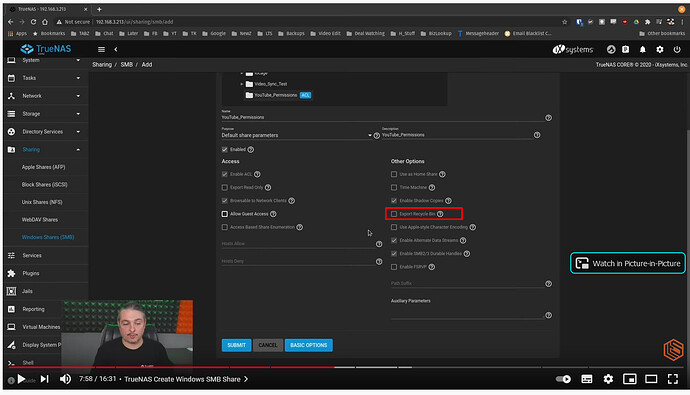Check Export Read Only option
Screen dimensions: 690x395
tap(225, 187)
